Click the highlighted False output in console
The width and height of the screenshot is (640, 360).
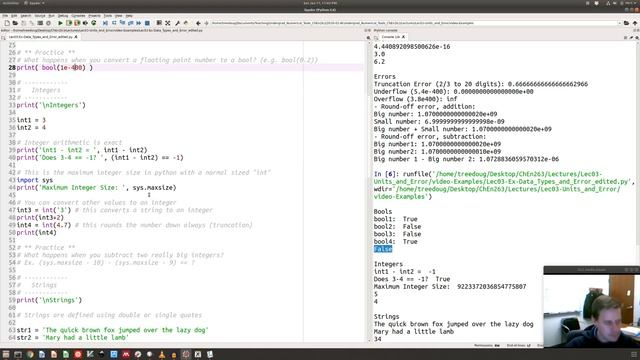point(383,249)
